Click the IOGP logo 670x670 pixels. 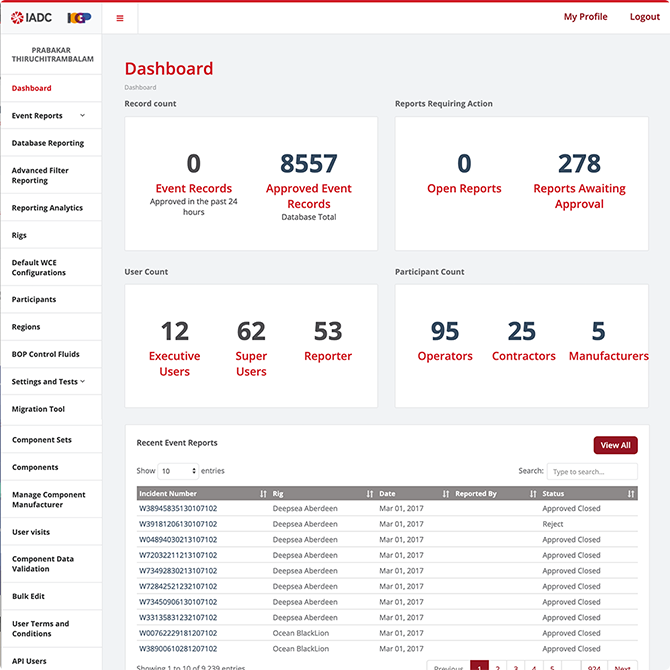(x=80, y=18)
